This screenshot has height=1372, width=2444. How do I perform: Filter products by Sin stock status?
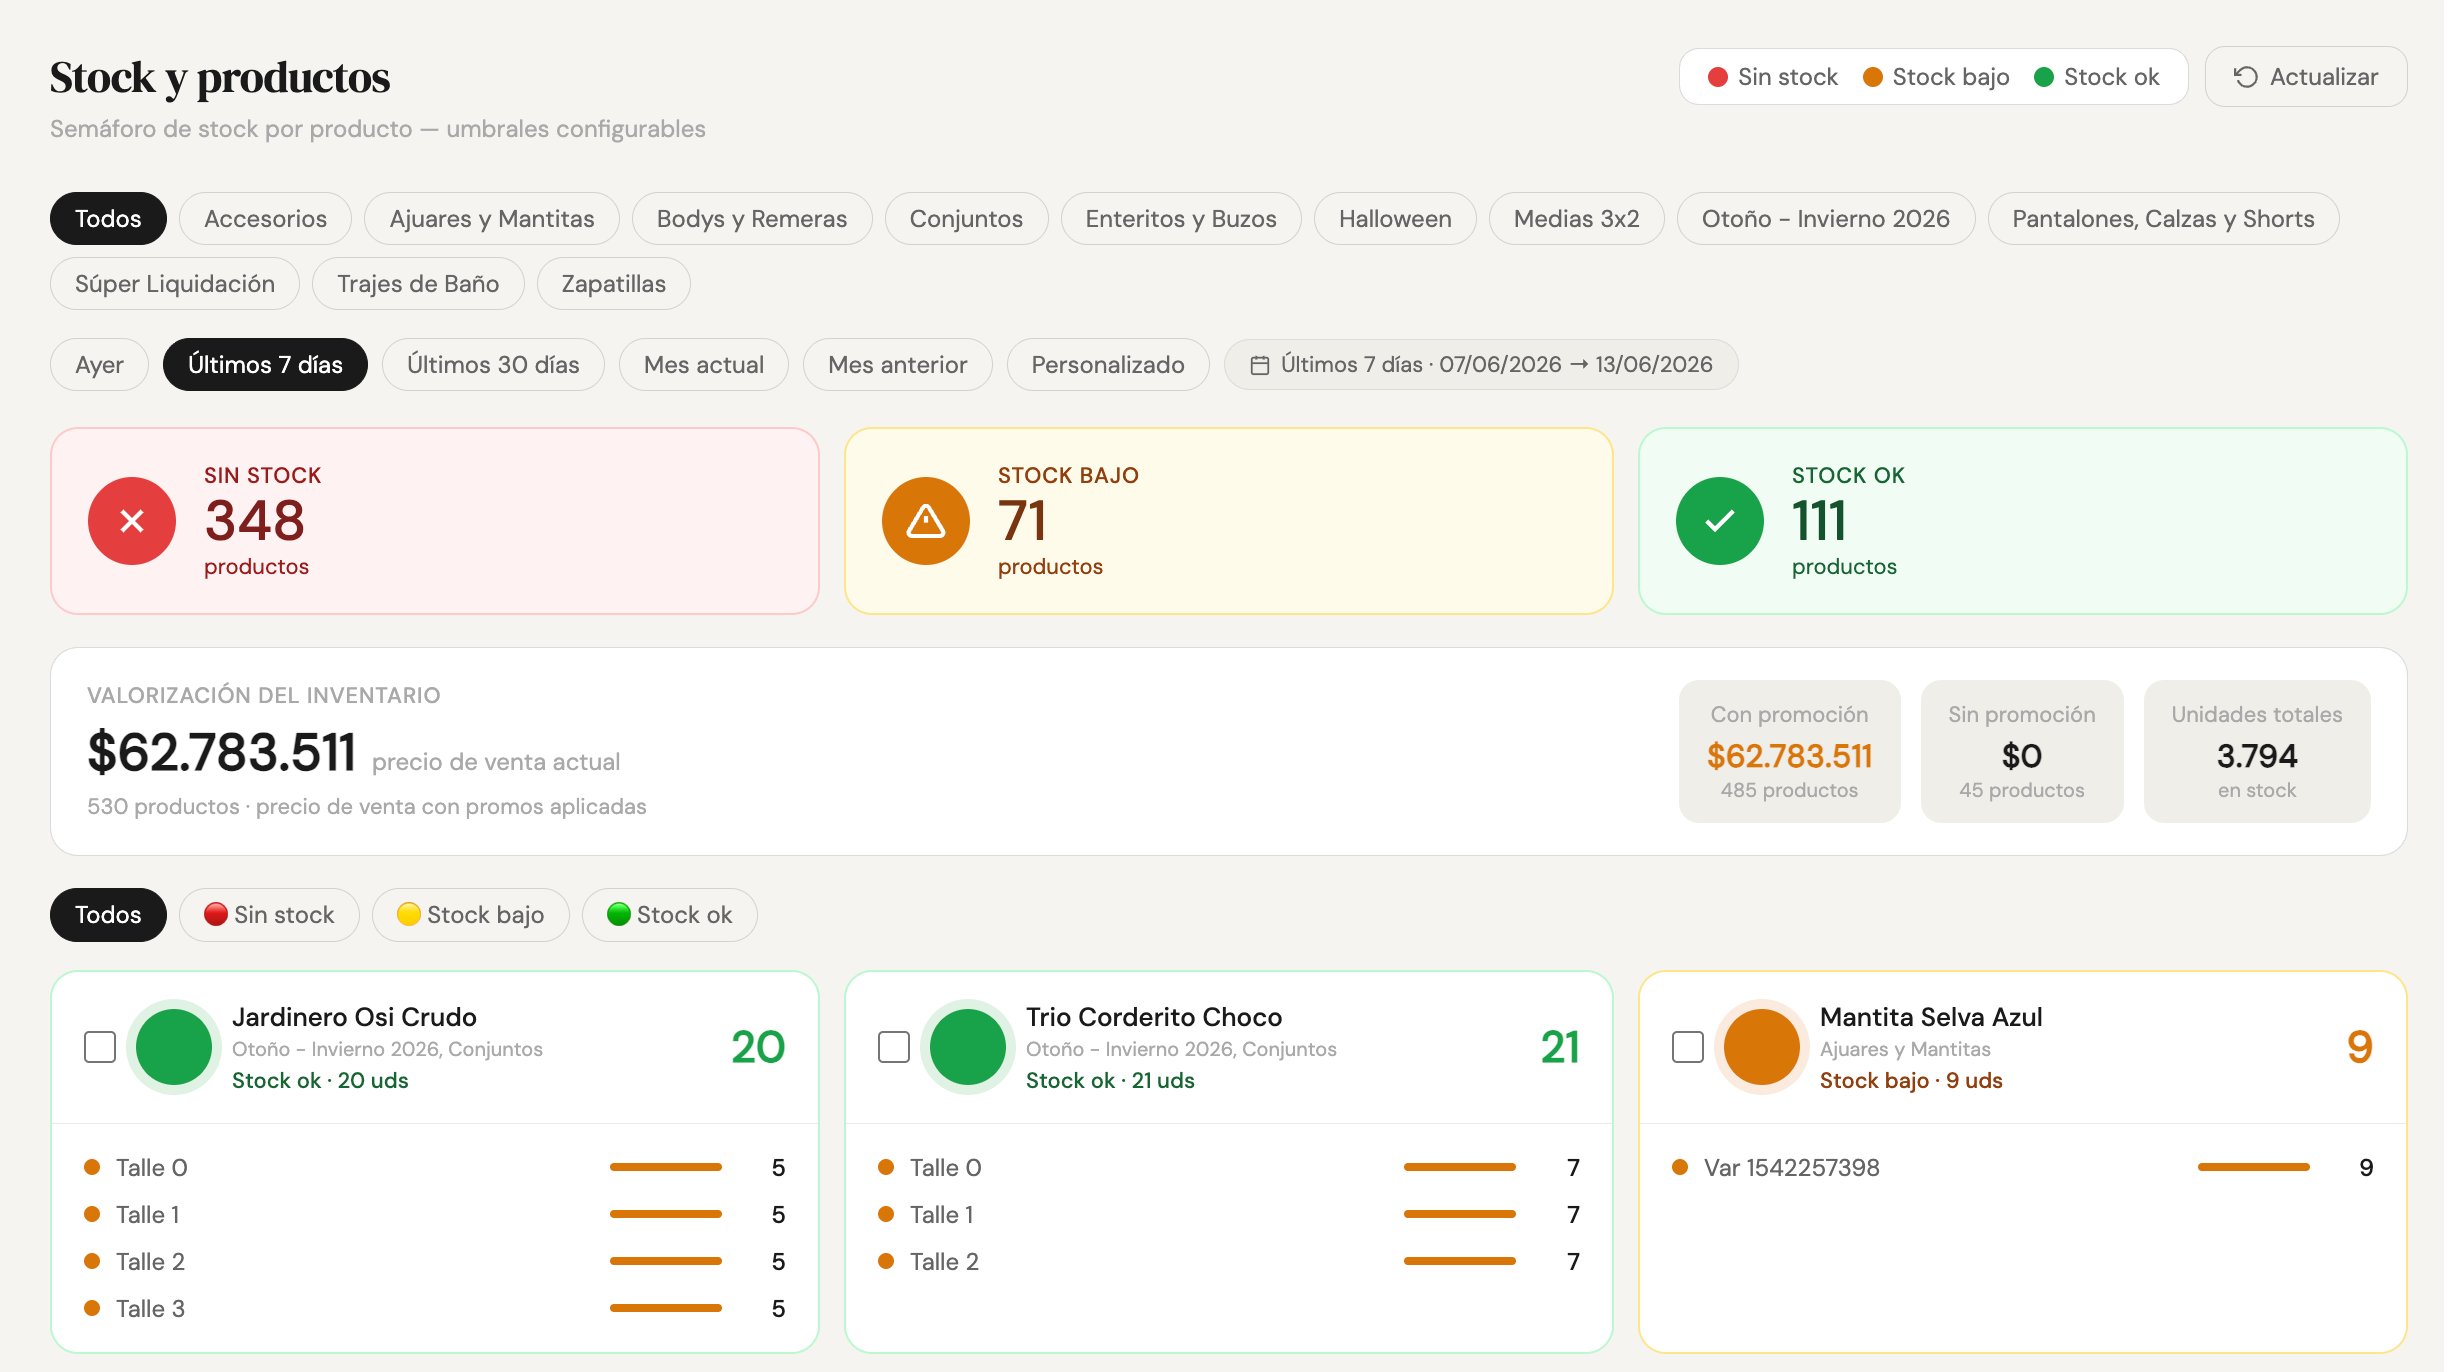point(269,915)
